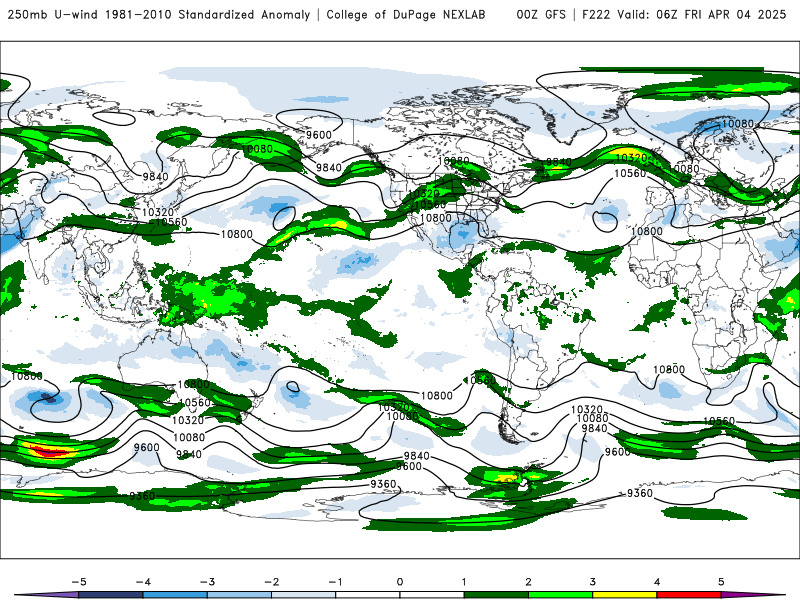The image size is (800, 600).
Task: Click the '1' colorbar label
Action: click(x=464, y=582)
